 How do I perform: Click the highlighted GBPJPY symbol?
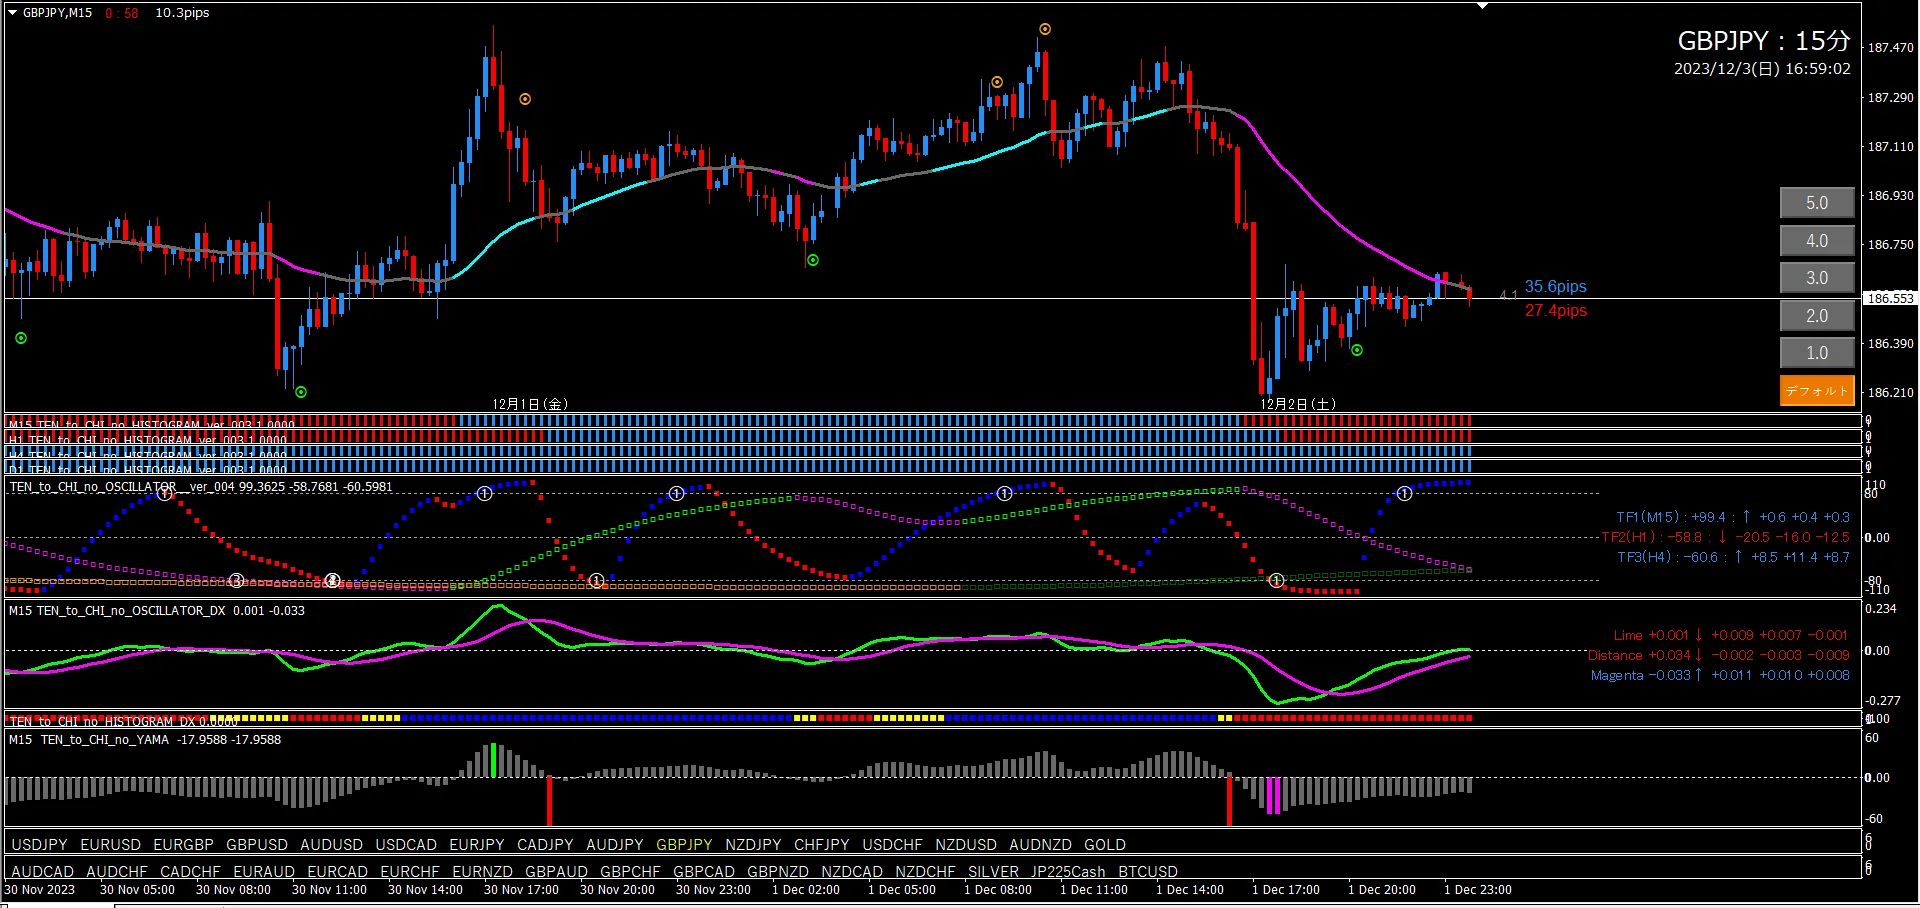[684, 845]
